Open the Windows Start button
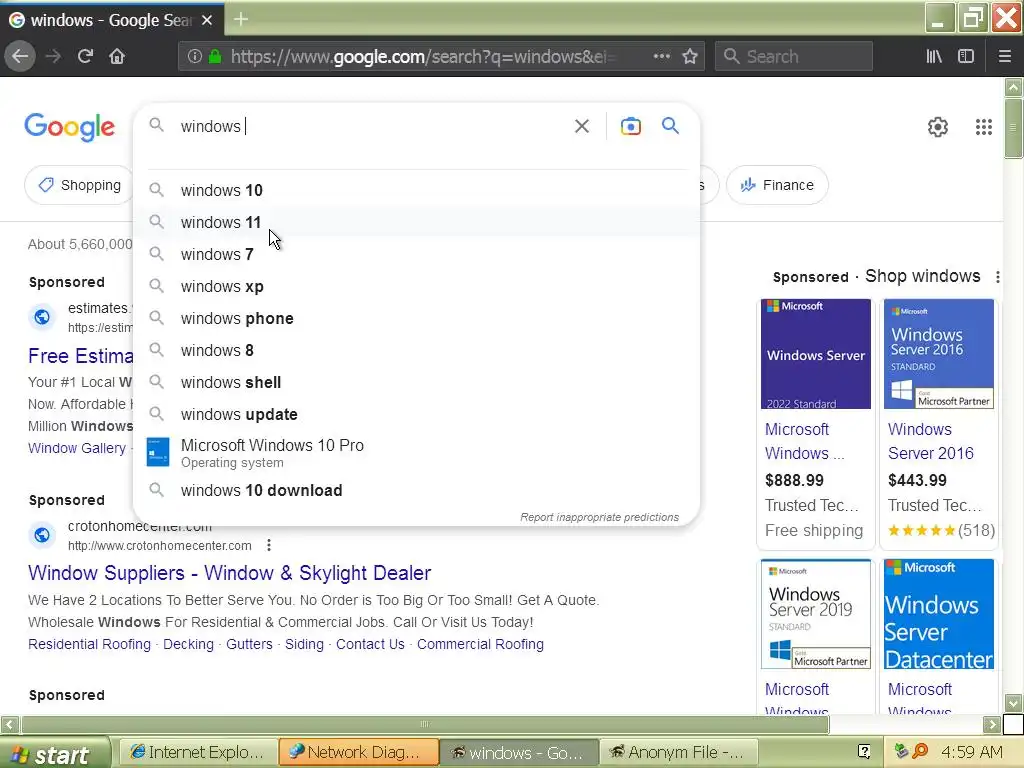Viewport: 1024px width, 768px height. coord(55,754)
